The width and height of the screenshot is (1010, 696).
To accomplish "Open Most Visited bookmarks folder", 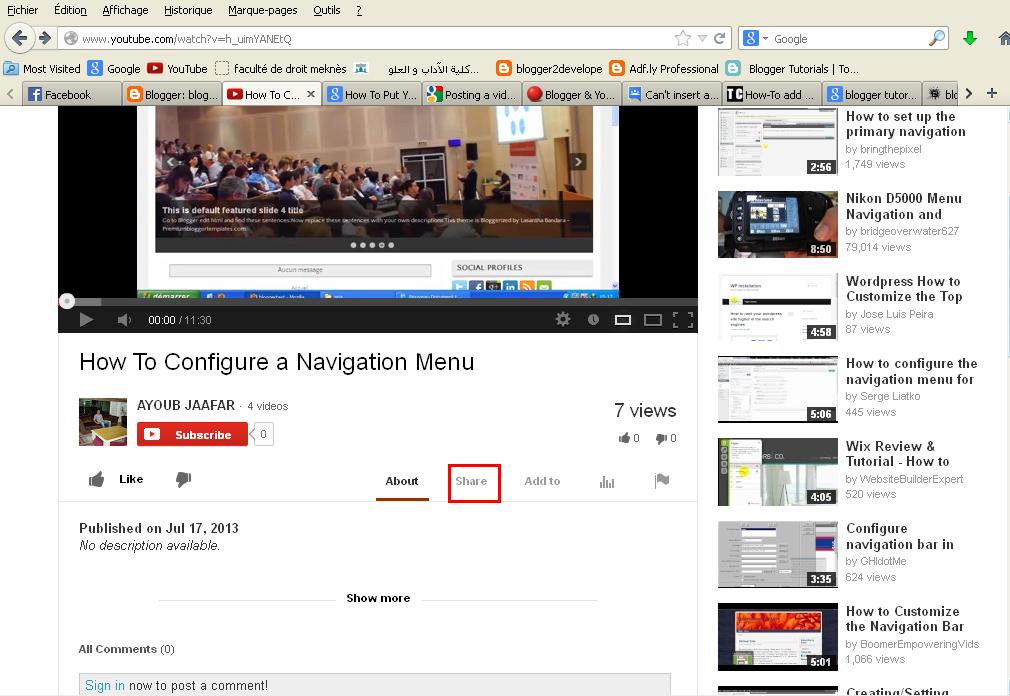I will (43, 68).
